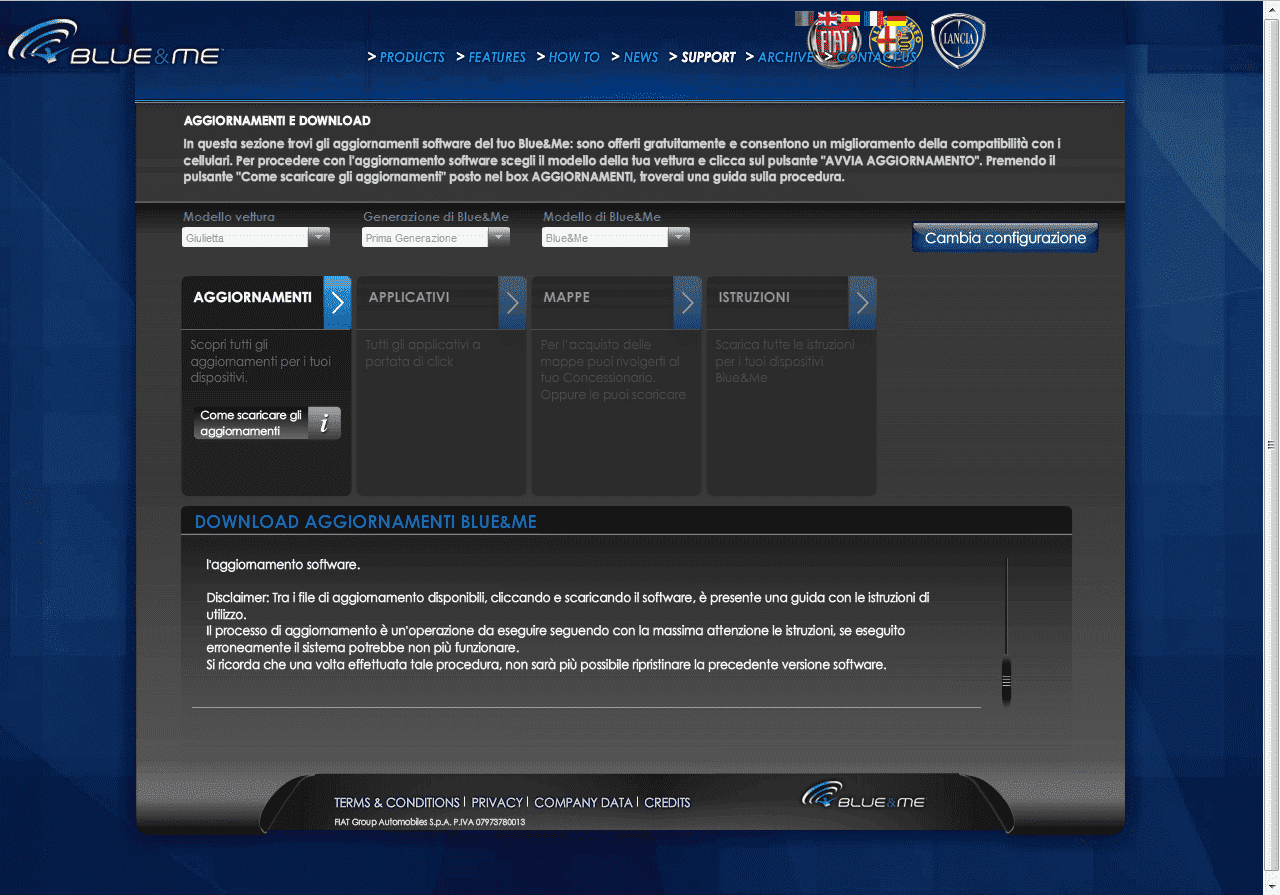Viewport: 1280px width, 895px height.
Task: Click the AGGIORNAMENTI E DOWNLOAD heading
Action: [277, 121]
